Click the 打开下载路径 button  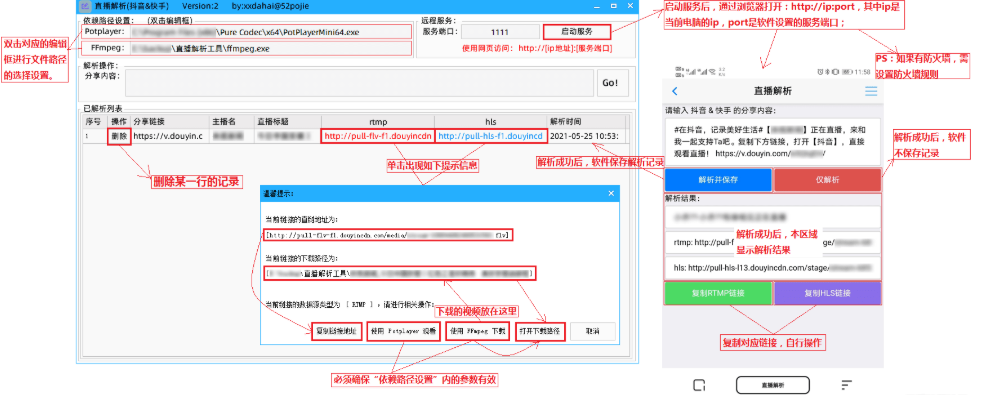(540, 331)
